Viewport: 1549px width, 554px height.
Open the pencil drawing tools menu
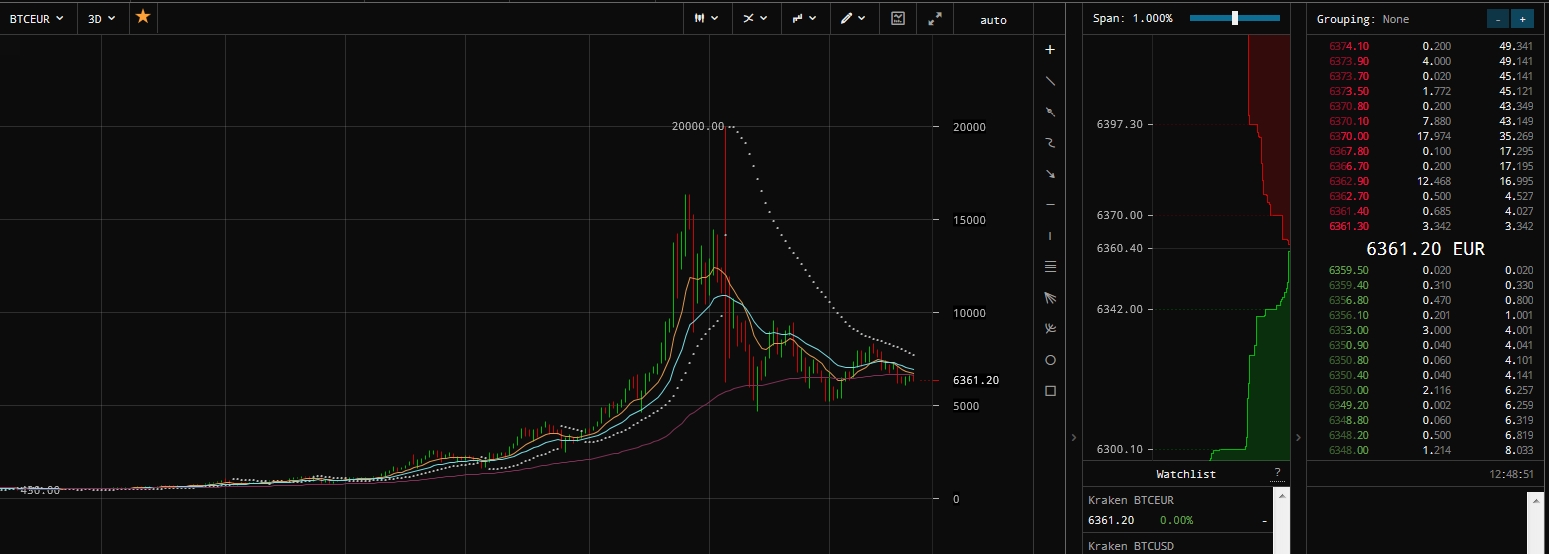pyautogui.click(x=853, y=18)
